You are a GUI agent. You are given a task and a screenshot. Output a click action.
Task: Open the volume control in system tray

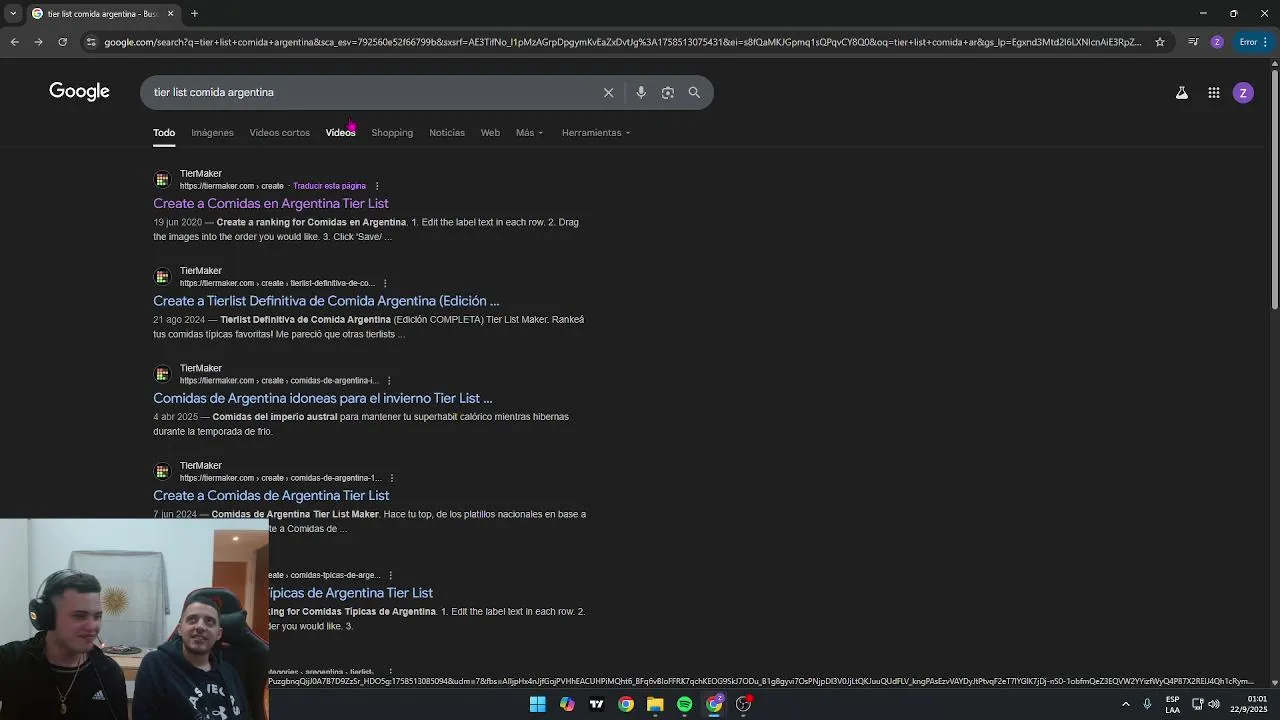[x=1214, y=704]
